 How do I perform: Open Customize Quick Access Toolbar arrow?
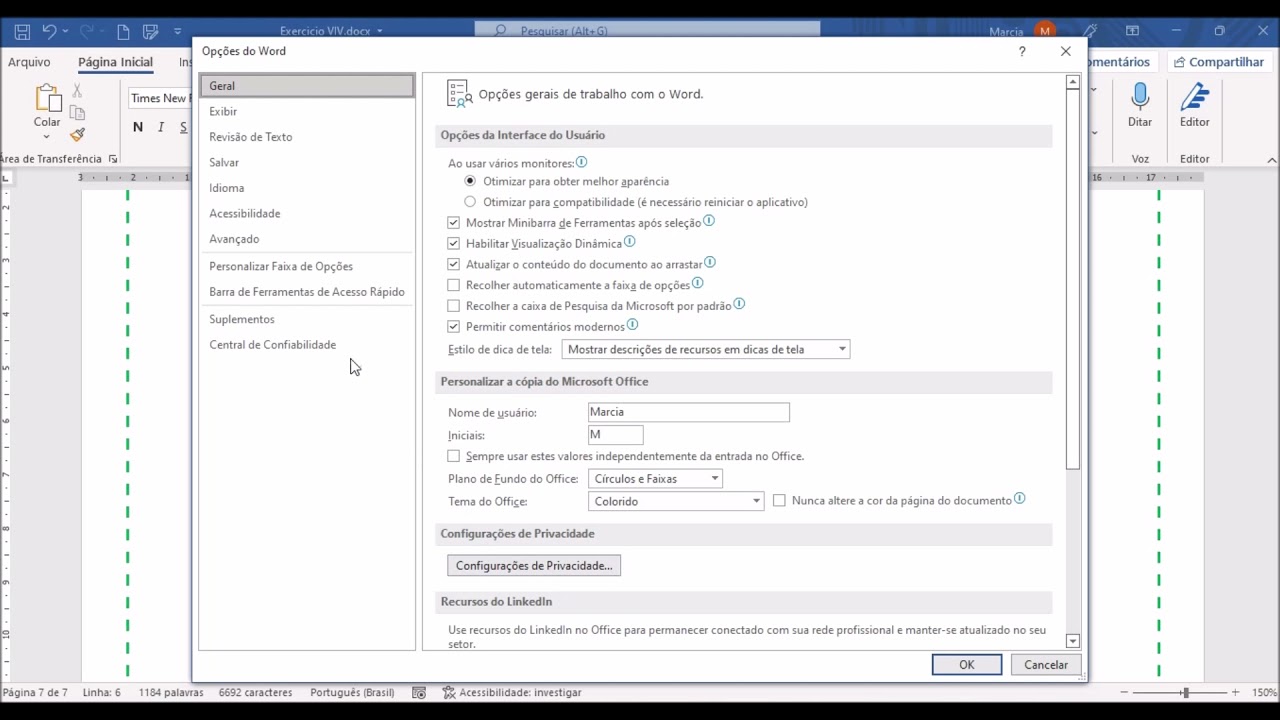[178, 32]
